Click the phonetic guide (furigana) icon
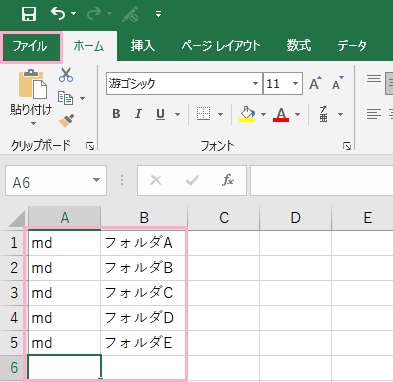Viewport: 393px width, 382px height. coord(324,114)
